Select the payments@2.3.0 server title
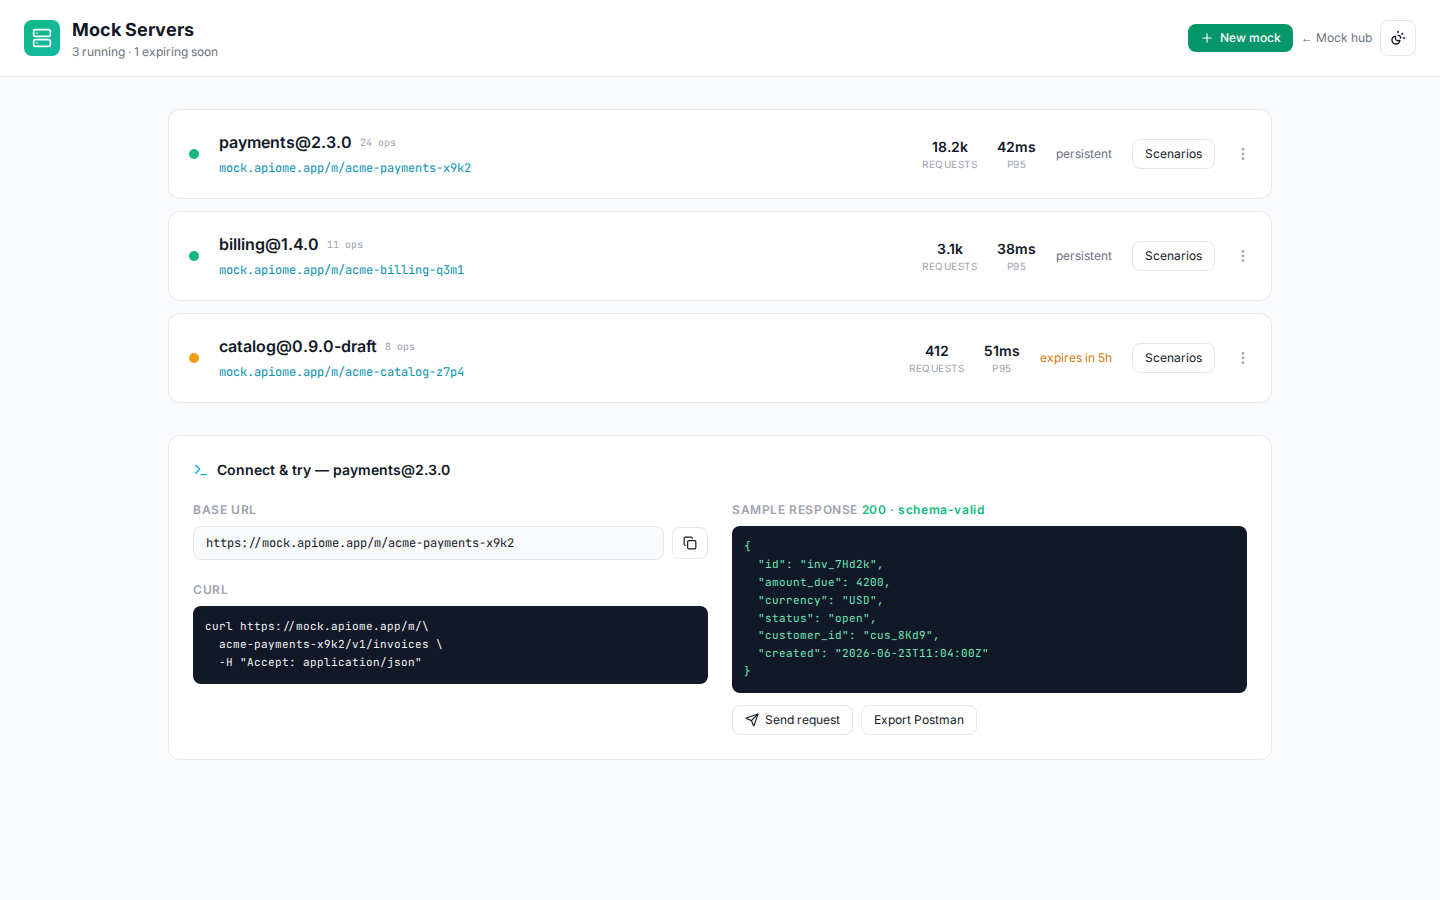1440x900 pixels. click(285, 143)
